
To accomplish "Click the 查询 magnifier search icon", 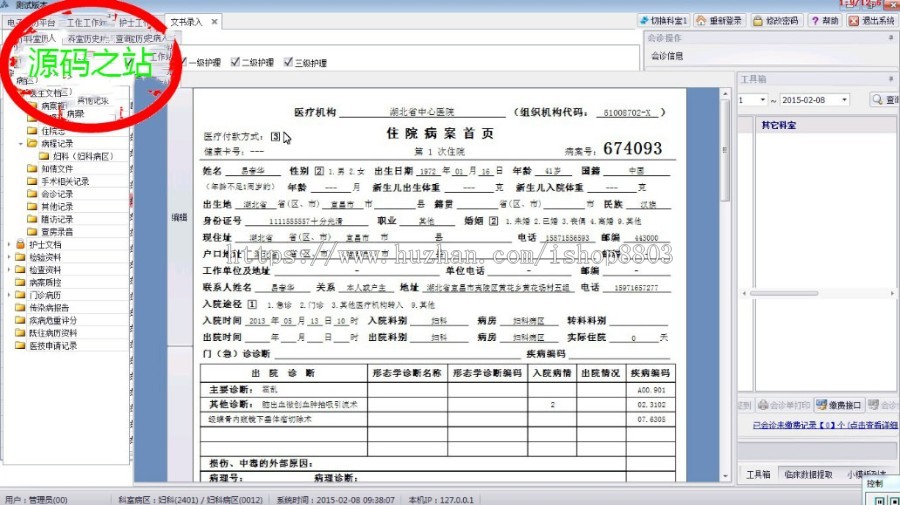I will tap(877, 100).
